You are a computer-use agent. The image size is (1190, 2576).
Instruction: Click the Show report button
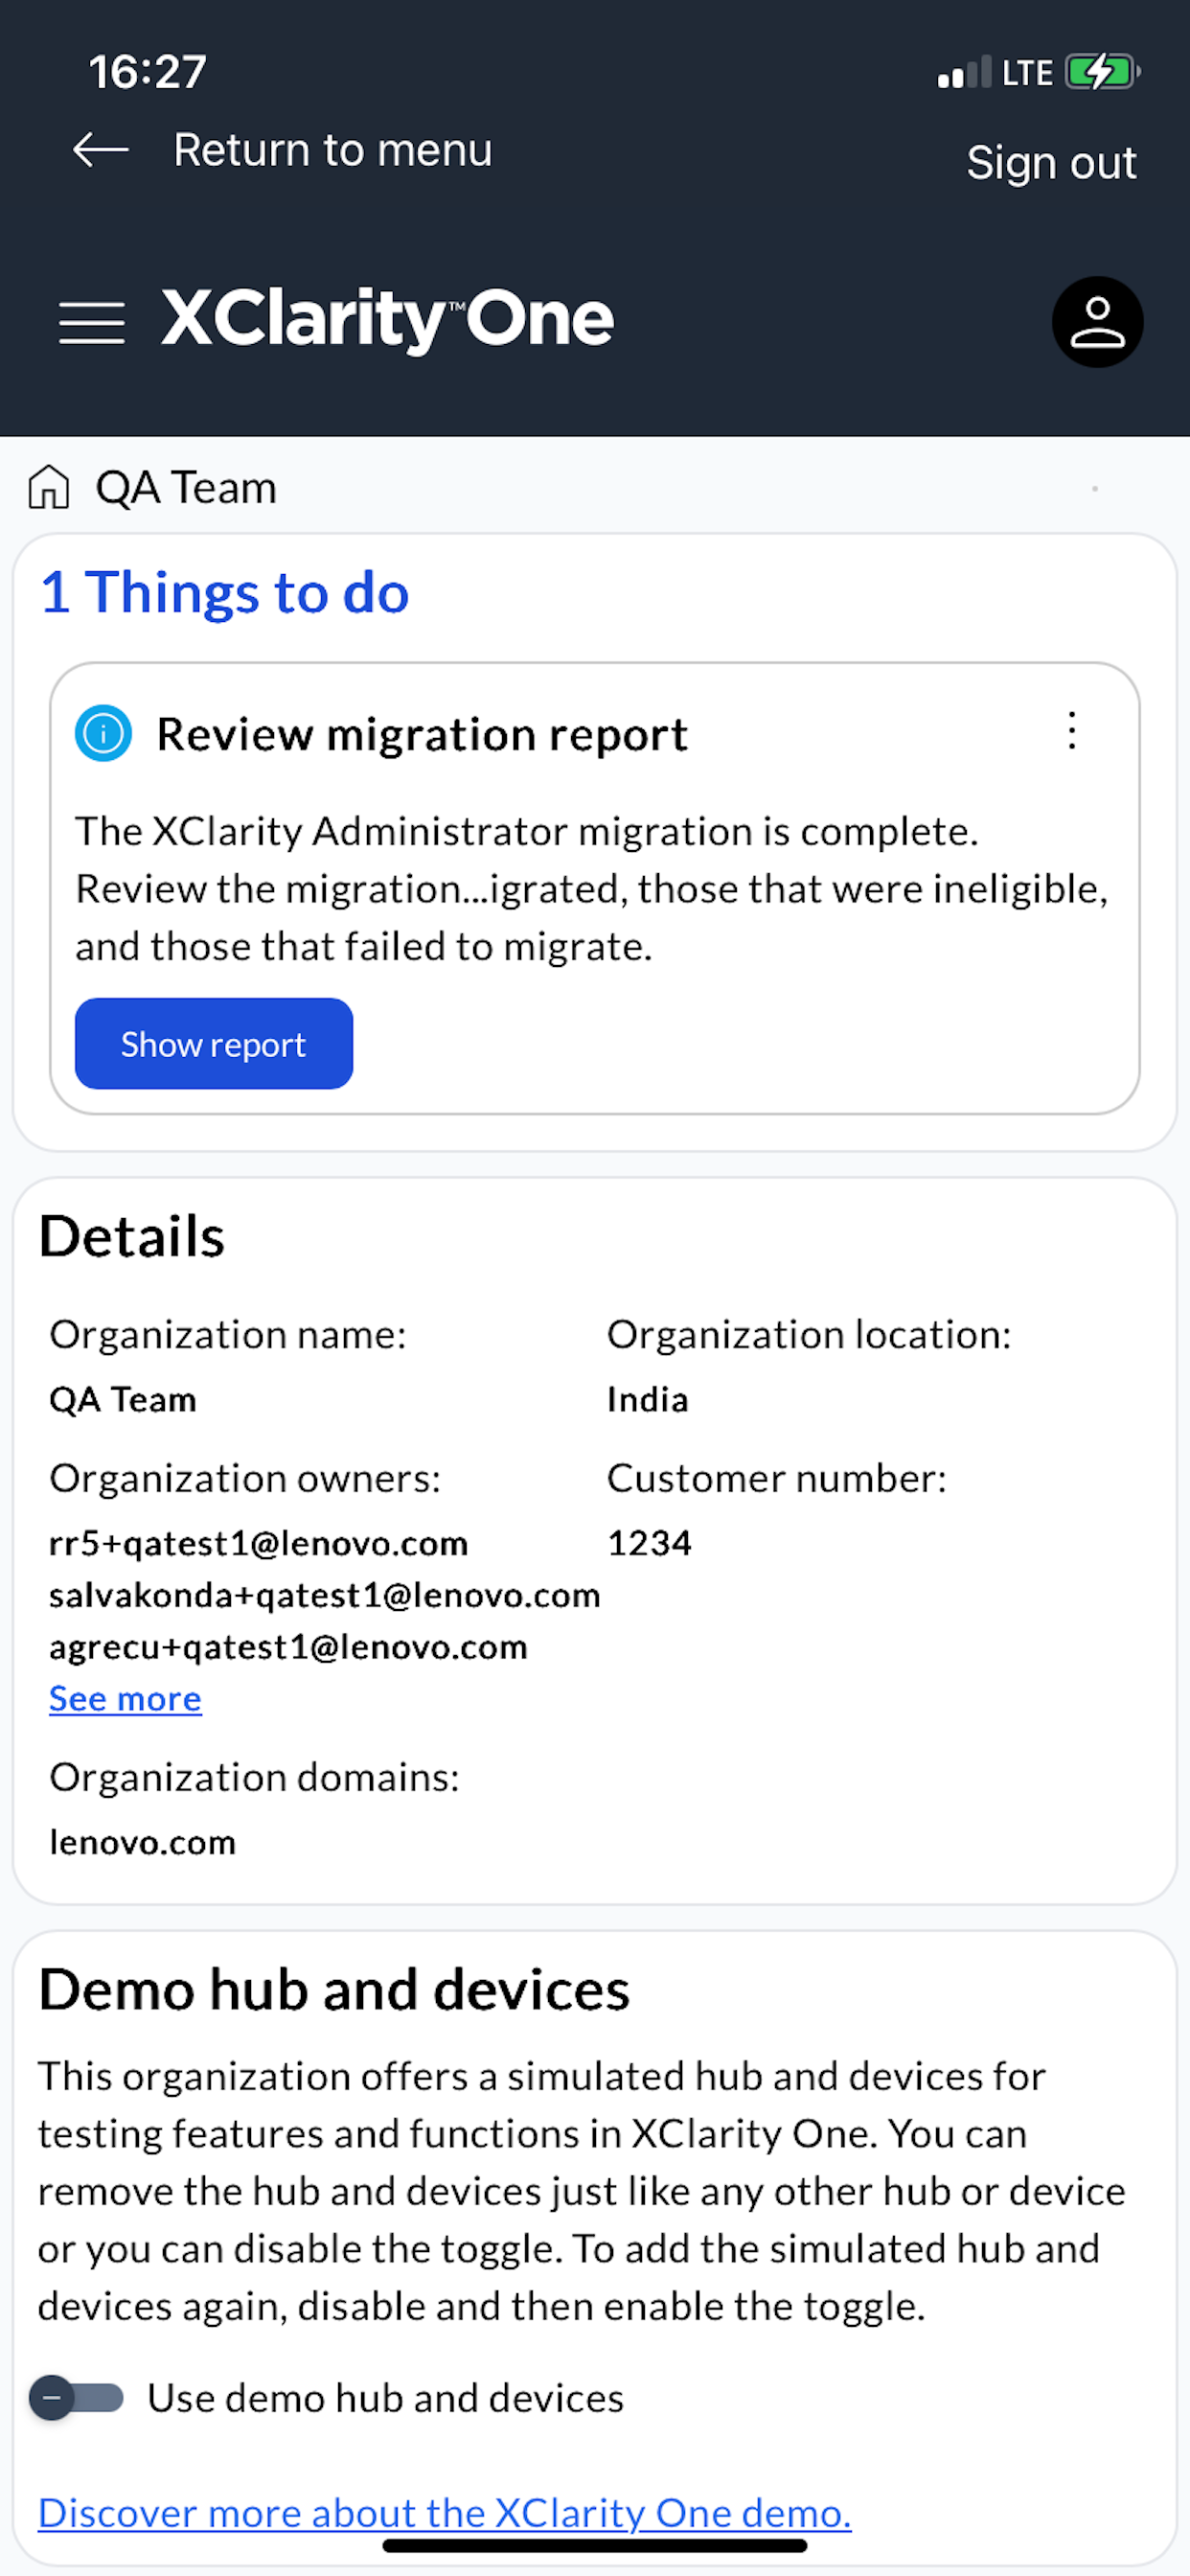tap(214, 1044)
